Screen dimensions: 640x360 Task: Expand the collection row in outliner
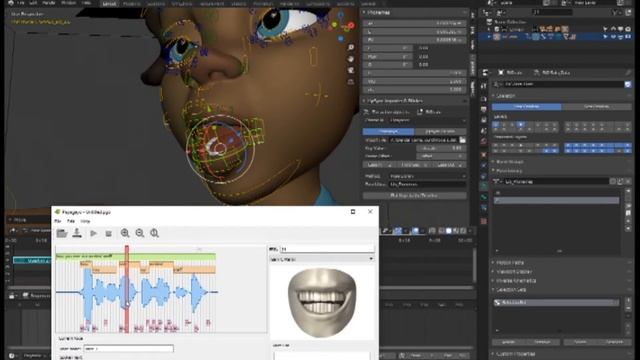tap(489, 29)
